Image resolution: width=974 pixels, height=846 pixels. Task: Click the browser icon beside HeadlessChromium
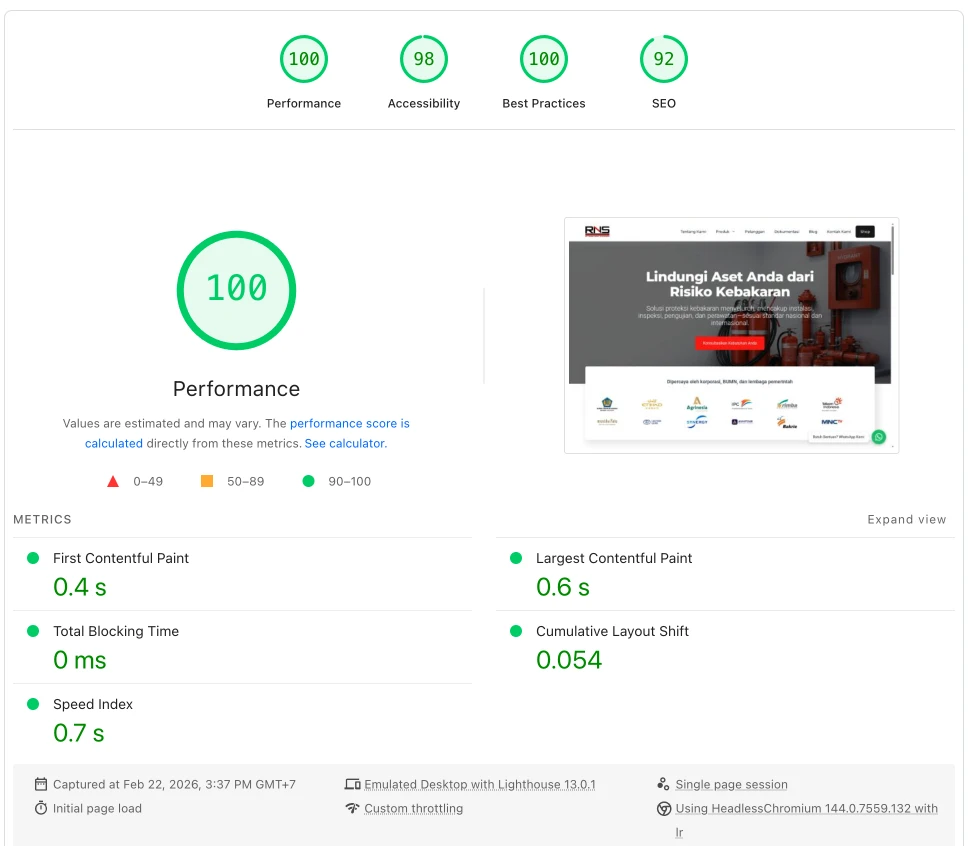pos(664,808)
